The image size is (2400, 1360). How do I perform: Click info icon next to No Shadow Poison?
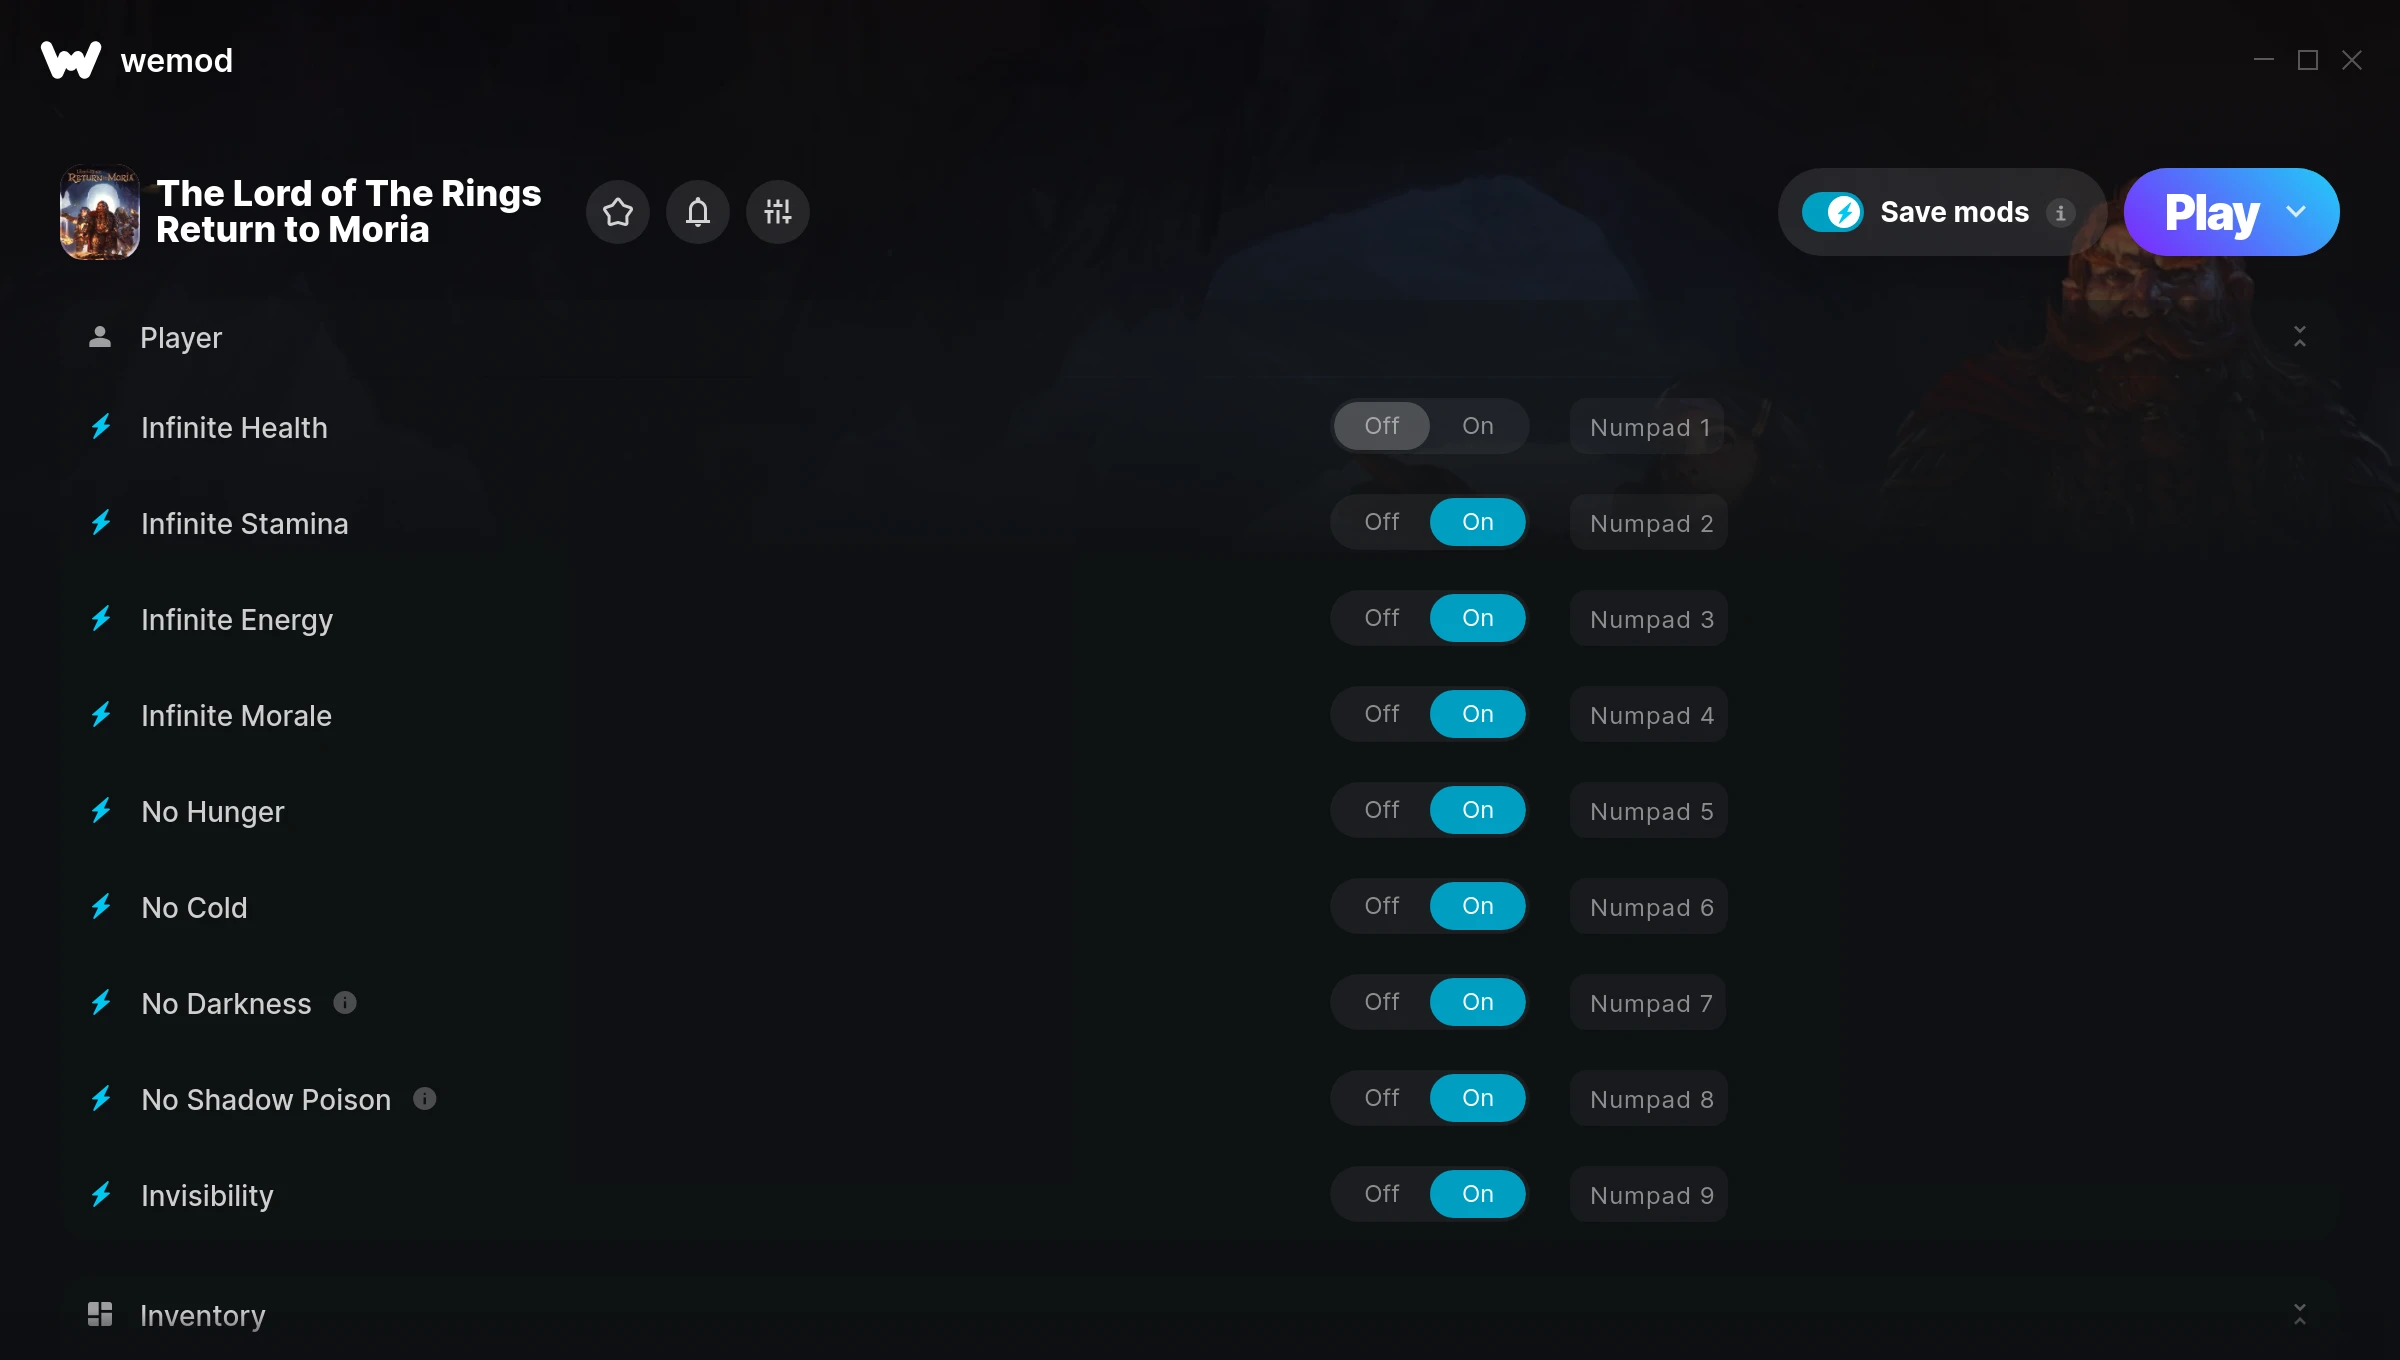coord(425,1098)
